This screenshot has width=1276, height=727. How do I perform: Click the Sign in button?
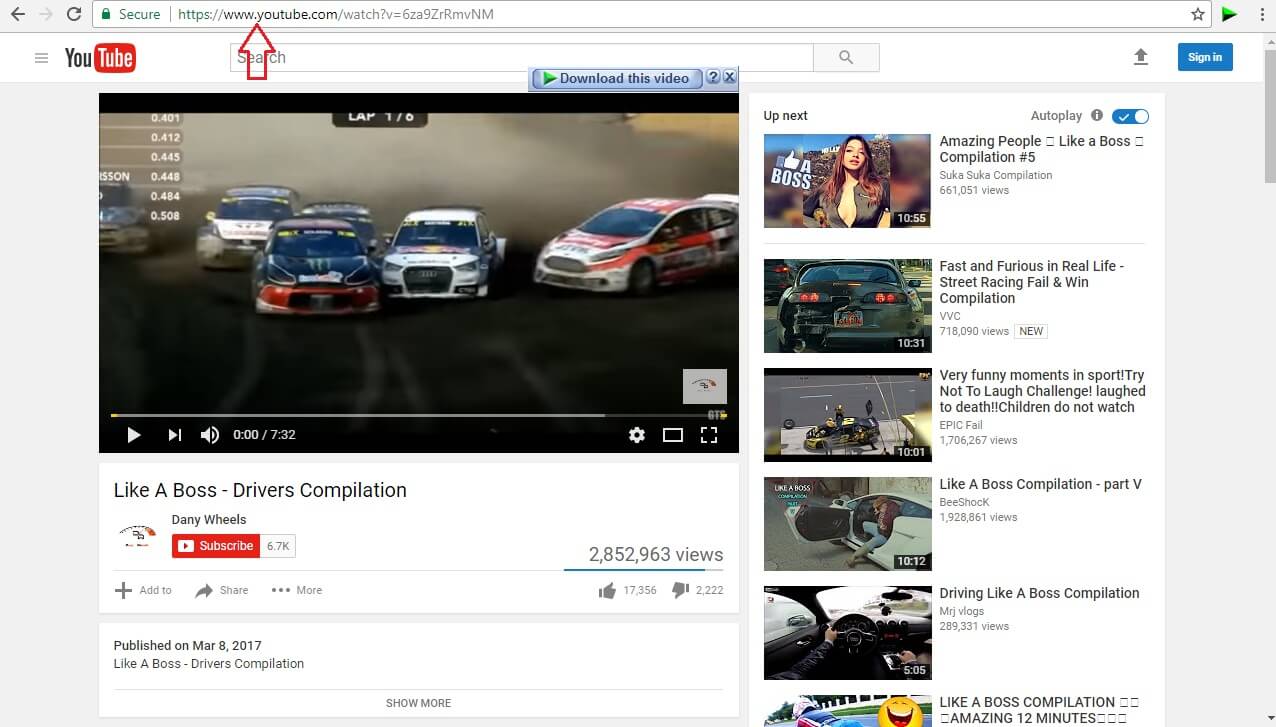(x=1205, y=57)
